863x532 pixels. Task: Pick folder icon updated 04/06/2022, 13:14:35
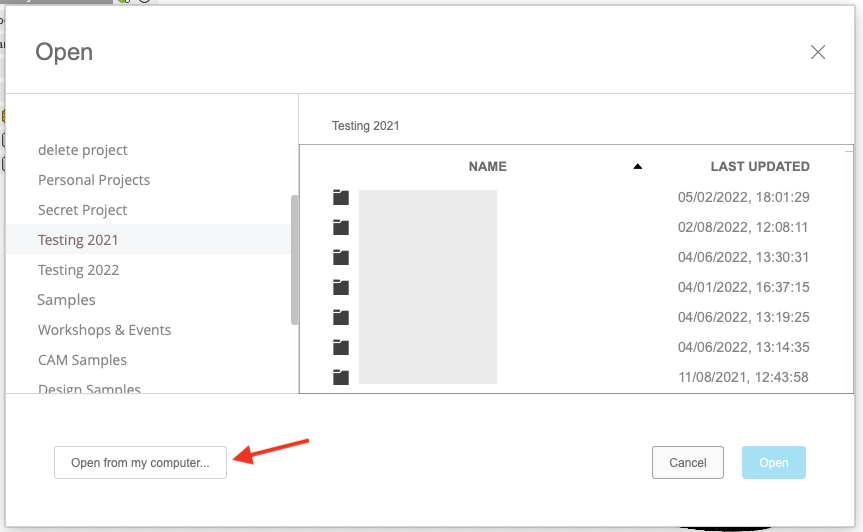(x=341, y=347)
